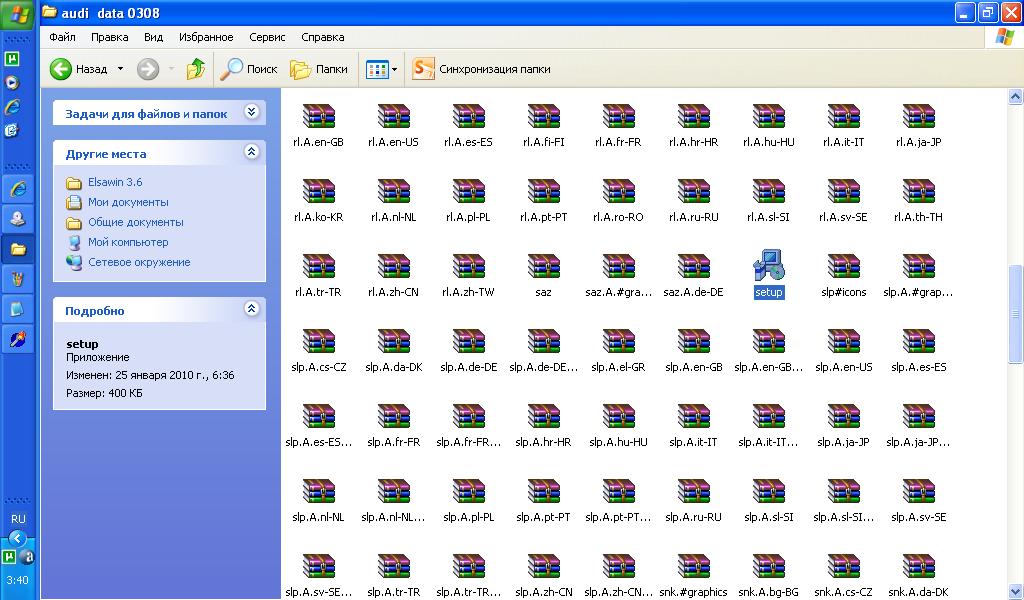Go to My Computer (Мой компьютер) link

tap(127, 242)
